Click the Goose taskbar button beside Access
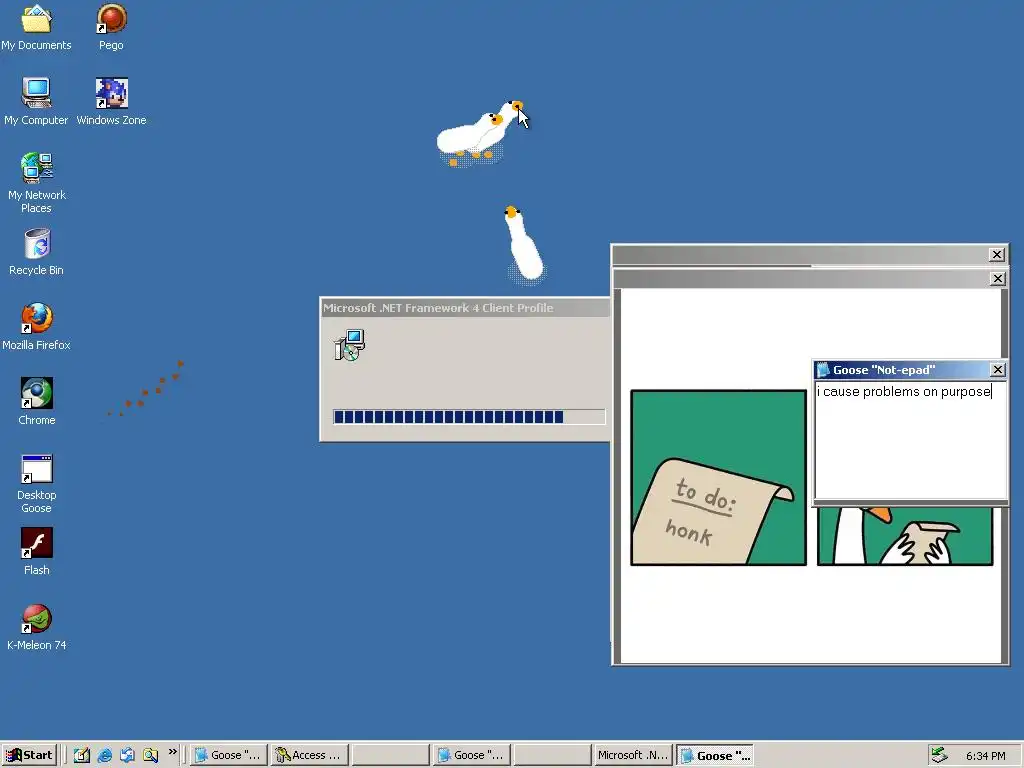This screenshot has width=1024, height=768. (x=229, y=755)
